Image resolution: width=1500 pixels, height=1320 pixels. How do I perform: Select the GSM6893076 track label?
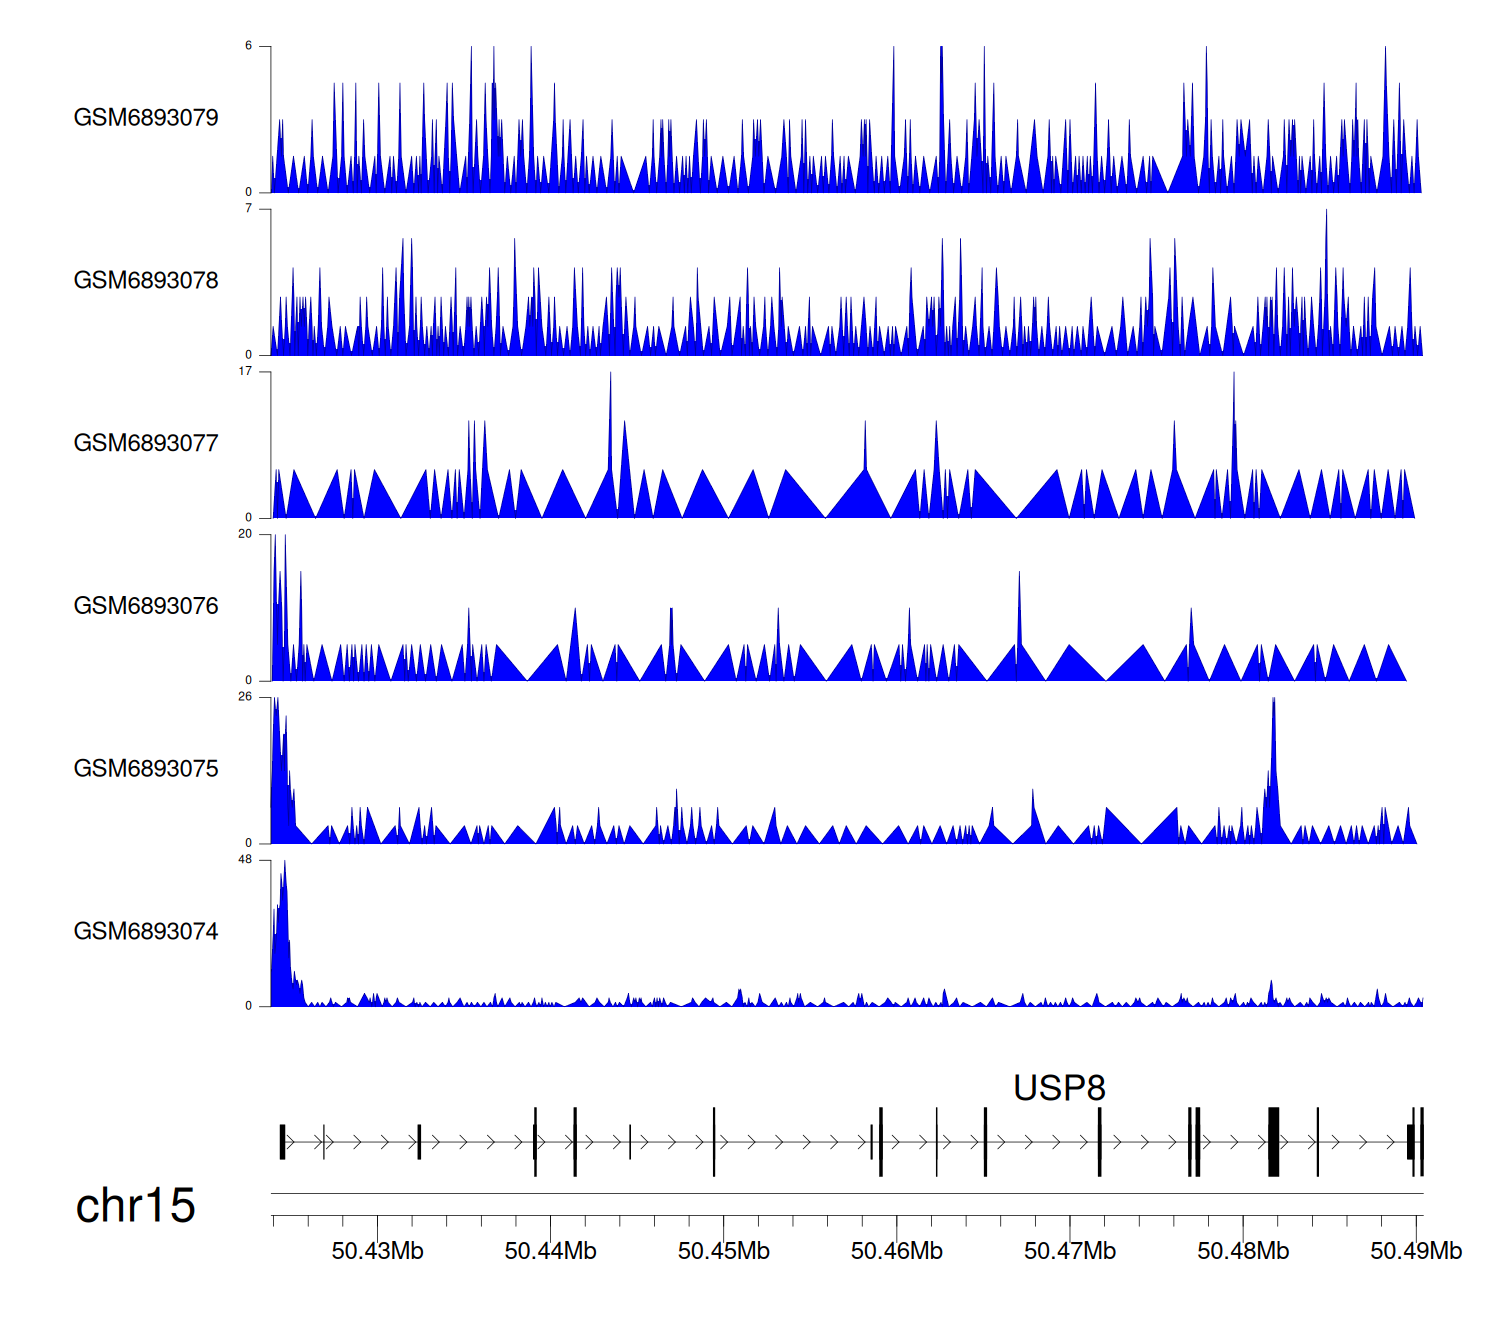[146, 606]
